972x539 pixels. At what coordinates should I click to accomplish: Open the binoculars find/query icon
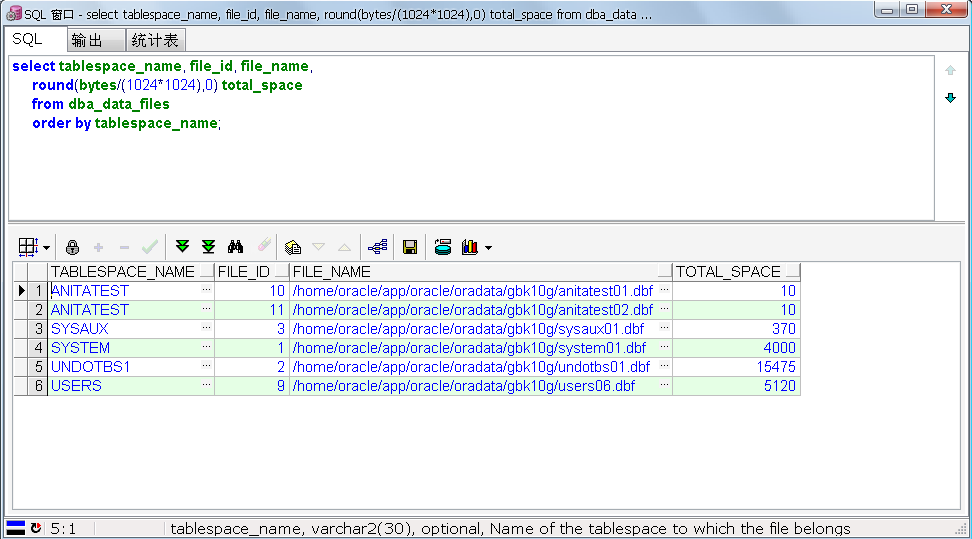click(235, 247)
